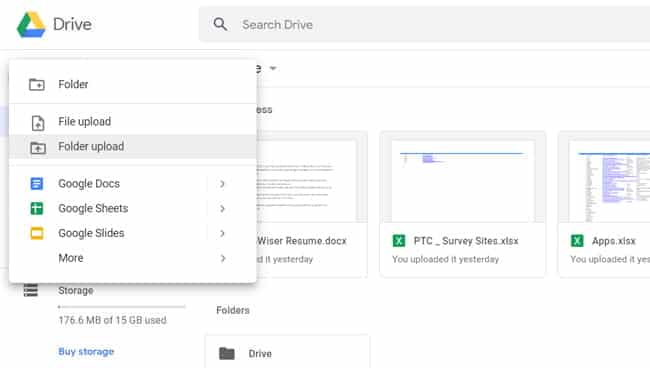This screenshot has height=368, width=650.
Task: Select File upload menu entry
Action: pyautogui.click(x=133, y=122)
